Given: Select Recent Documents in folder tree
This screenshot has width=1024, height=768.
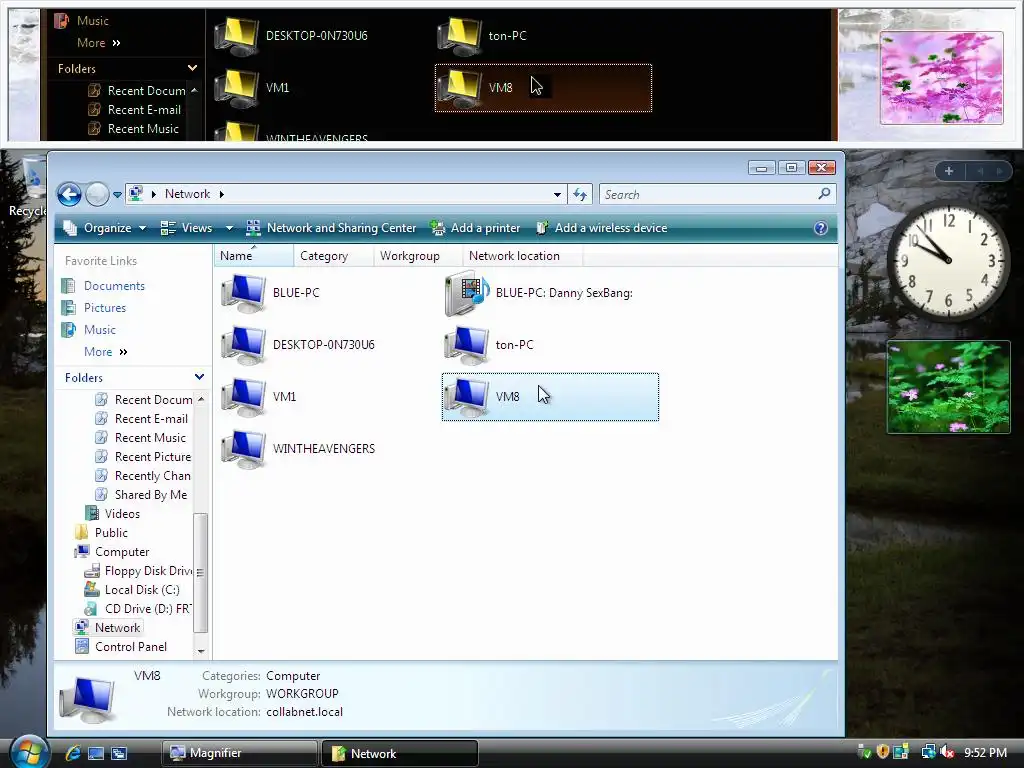Looking at the screenshot, I should (x=144, y=400).
